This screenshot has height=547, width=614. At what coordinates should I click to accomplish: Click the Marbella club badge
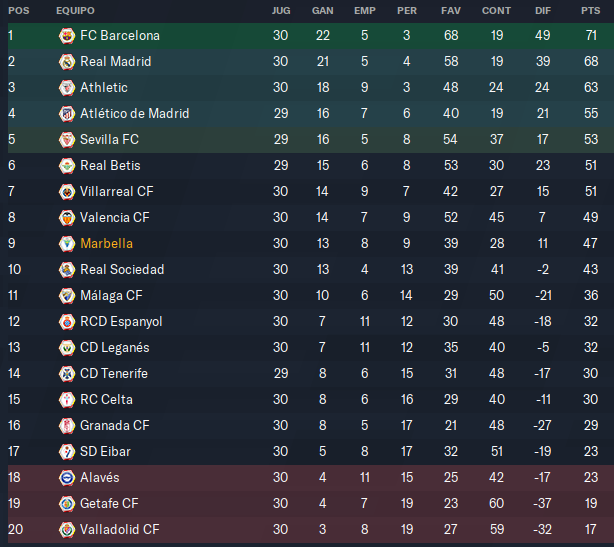point(67,244)
